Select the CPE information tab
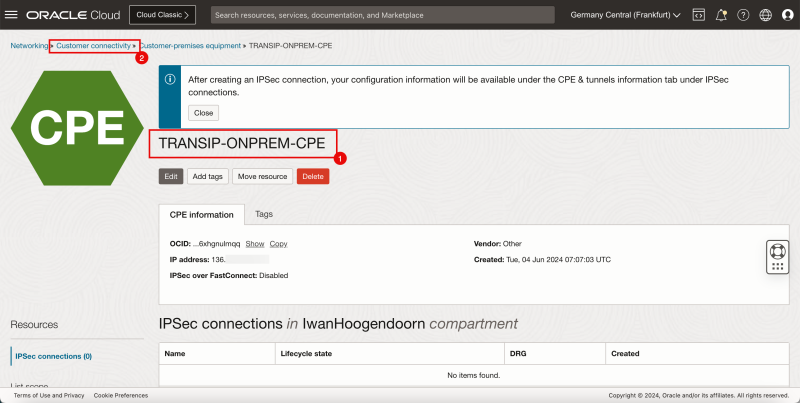 pyautogui.click(x=200, y=214)
